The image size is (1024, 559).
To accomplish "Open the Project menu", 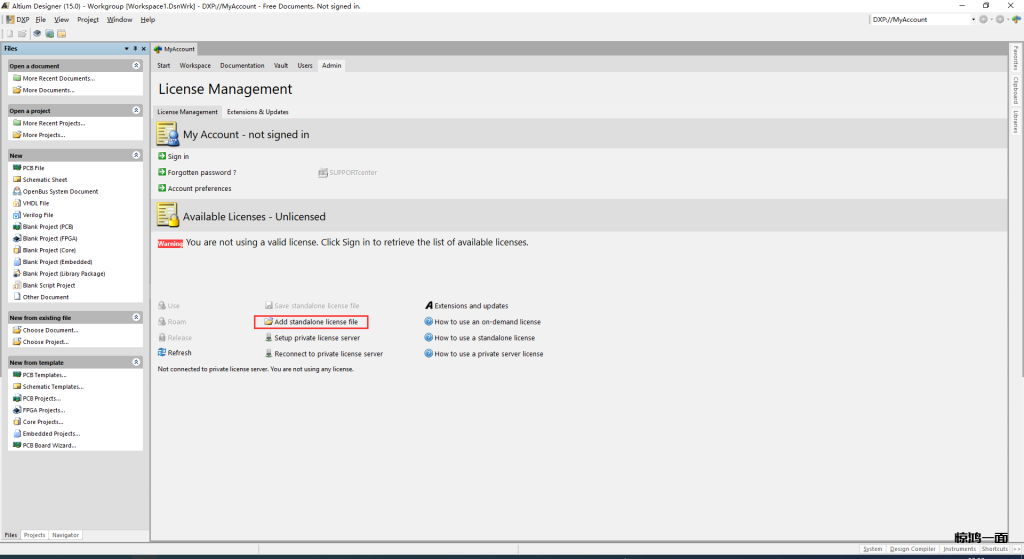I will tap(88, 19).
